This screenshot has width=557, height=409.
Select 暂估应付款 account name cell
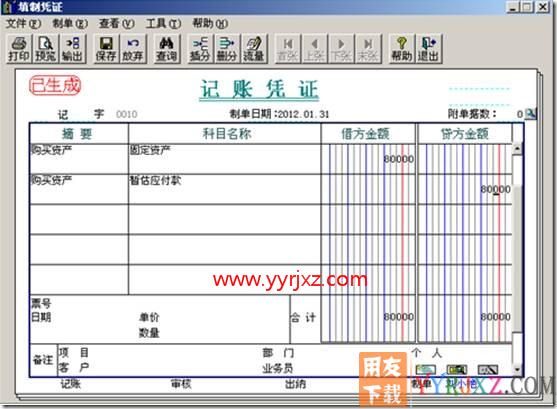225,189
